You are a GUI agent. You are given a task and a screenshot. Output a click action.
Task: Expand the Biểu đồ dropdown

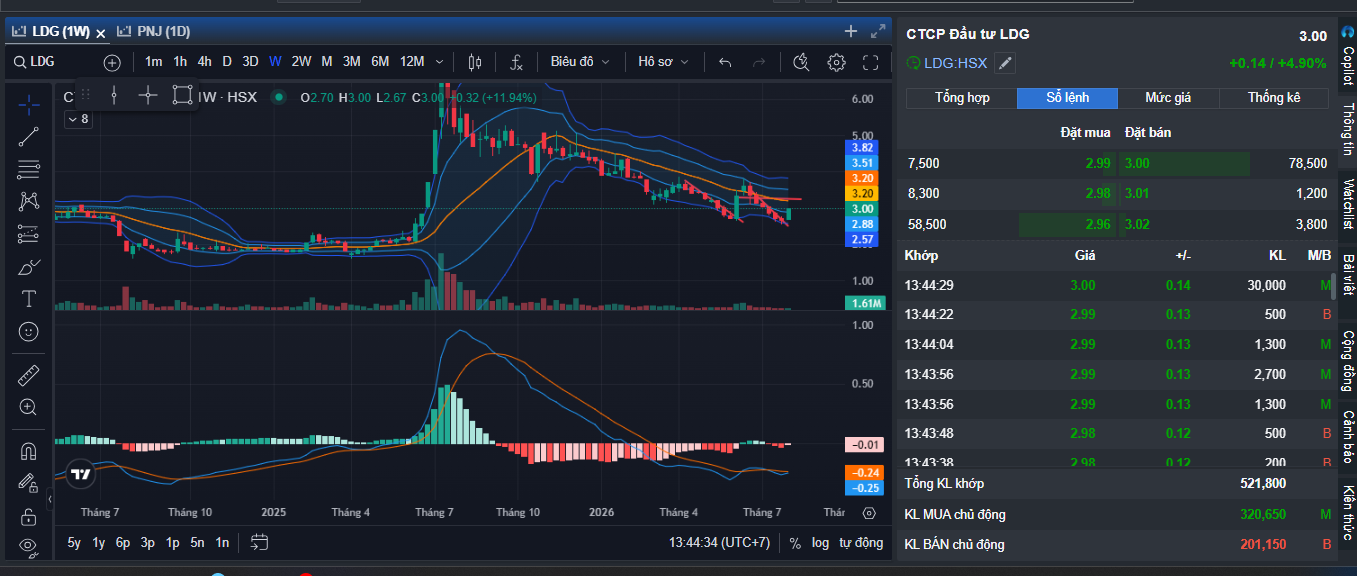point(580,62)
